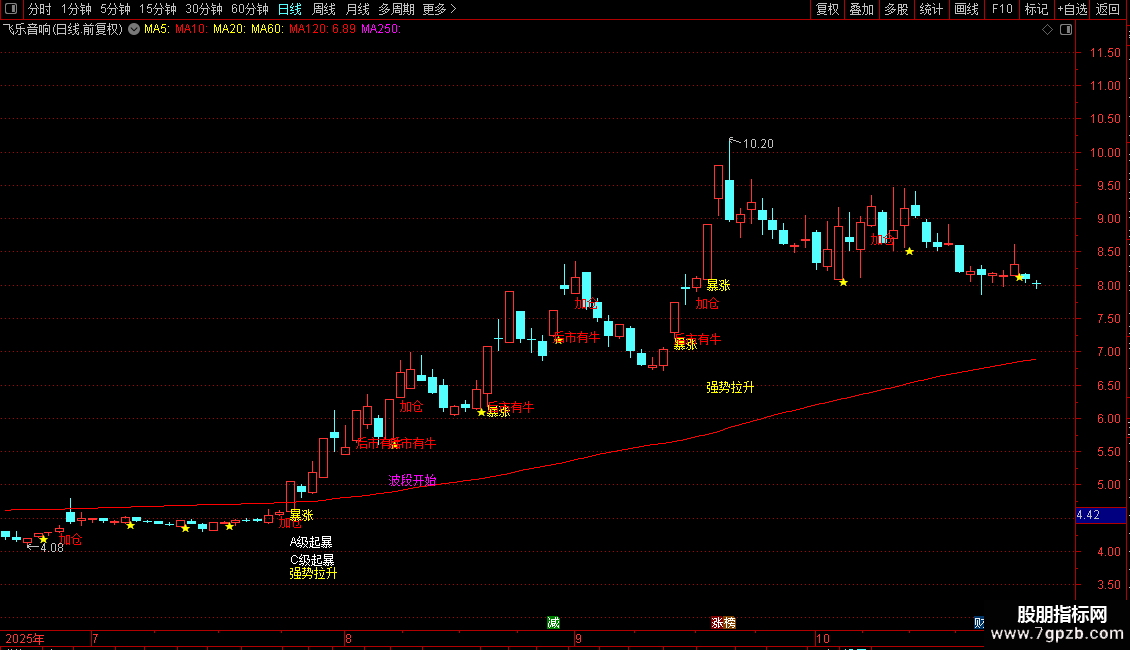1130x650 pixels.
Task: Click the 2025年 date axis label
Action: pyautogui.click(x=25, y=639)
